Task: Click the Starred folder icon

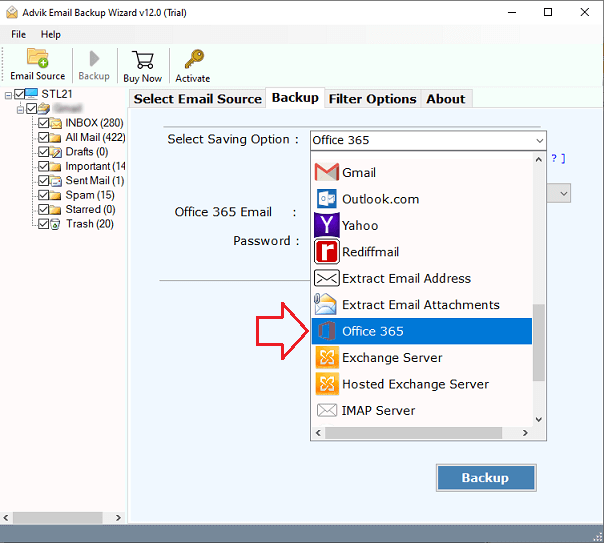Action: (x=56, y=210)
